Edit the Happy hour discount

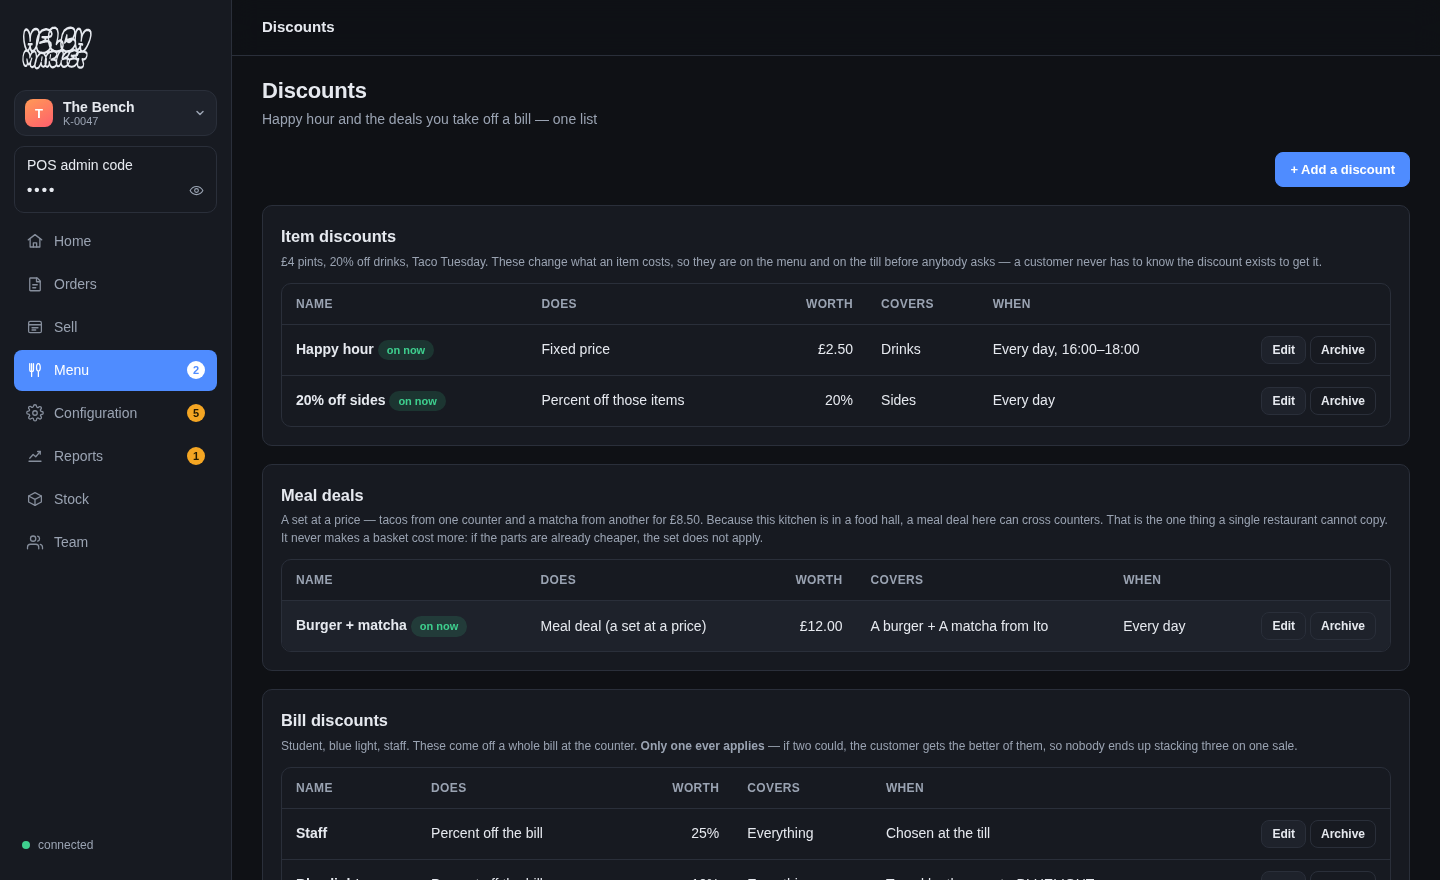tap(1283, 350)
